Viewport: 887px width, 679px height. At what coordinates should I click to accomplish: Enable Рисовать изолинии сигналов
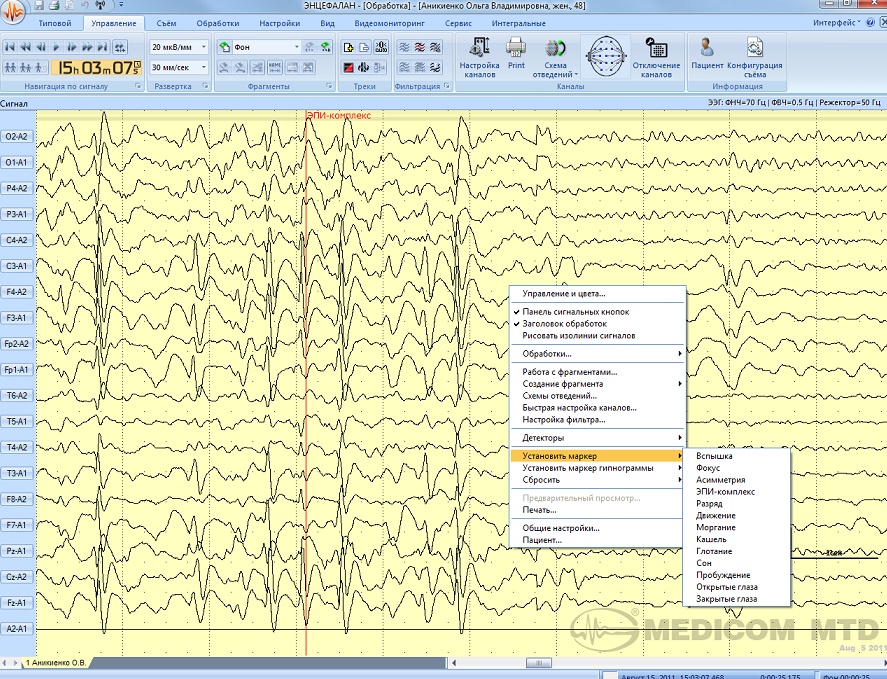pyautogui.click(x=579, y=336)
